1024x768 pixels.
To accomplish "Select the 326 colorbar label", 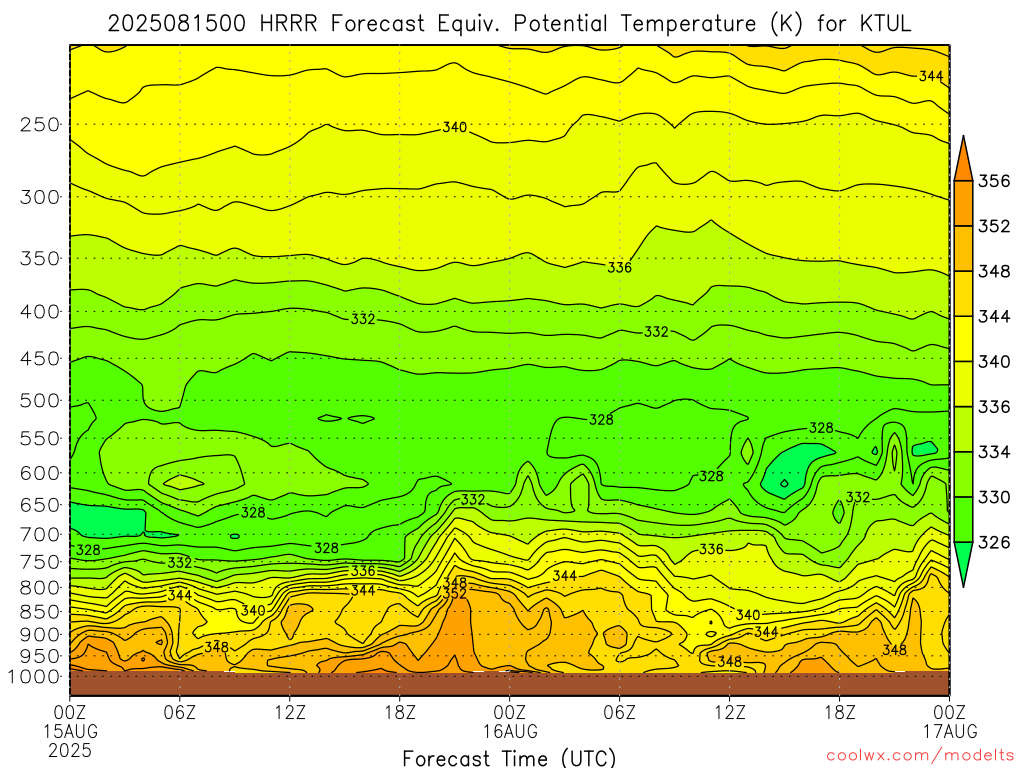I will click(993, 543).
